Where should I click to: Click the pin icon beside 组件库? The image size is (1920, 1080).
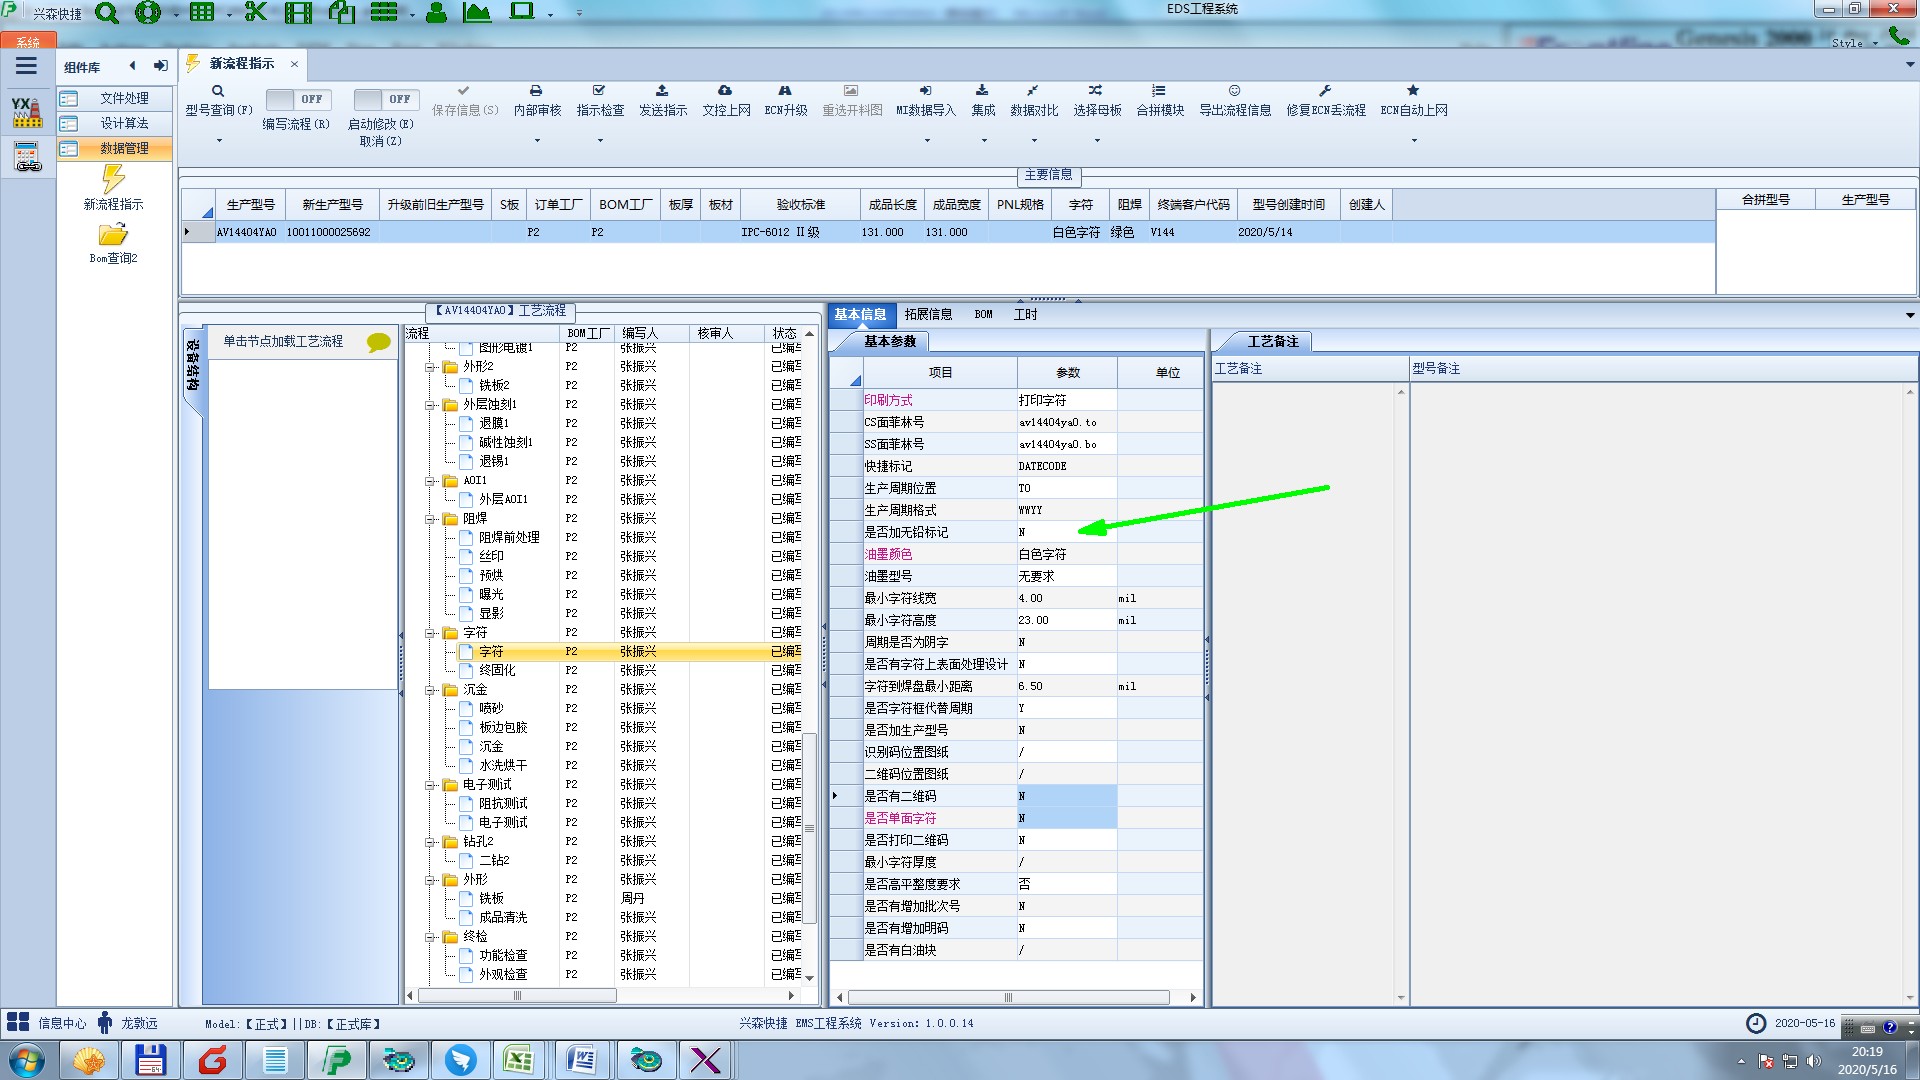coord(160,66)
